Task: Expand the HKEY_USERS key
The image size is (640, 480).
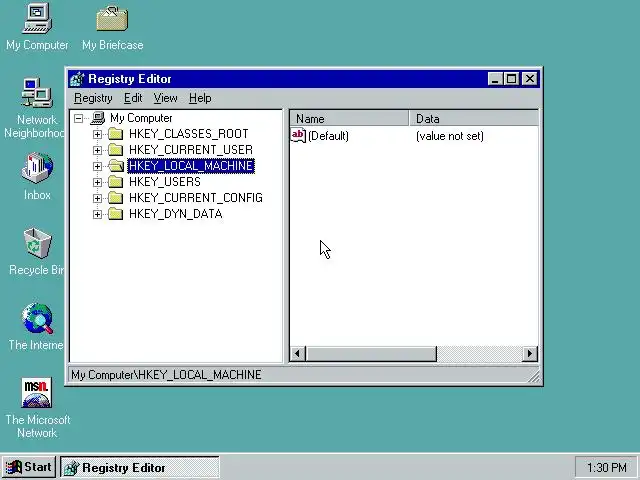Action: tap(97, 182)
